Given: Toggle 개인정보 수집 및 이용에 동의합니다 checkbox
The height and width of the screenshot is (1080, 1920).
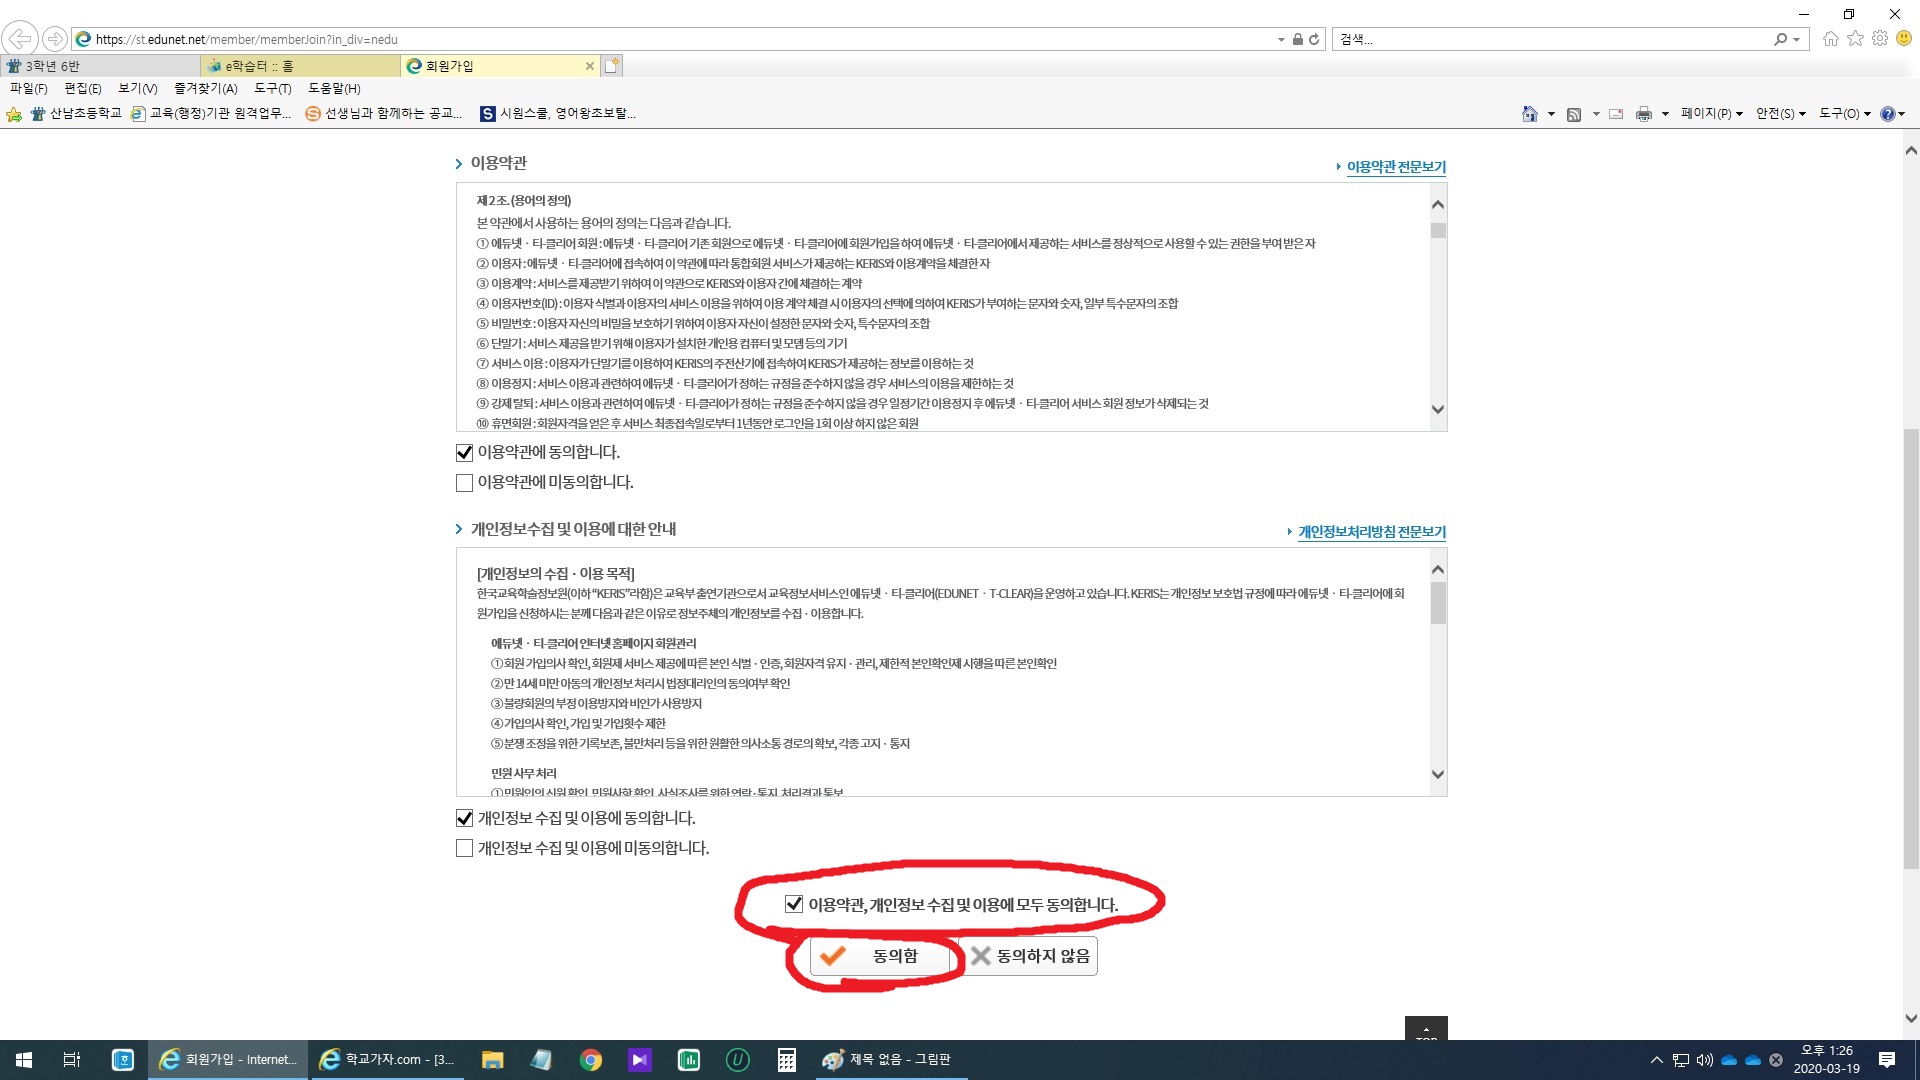Looking at the screenshot, I should (x=464, y=818).
